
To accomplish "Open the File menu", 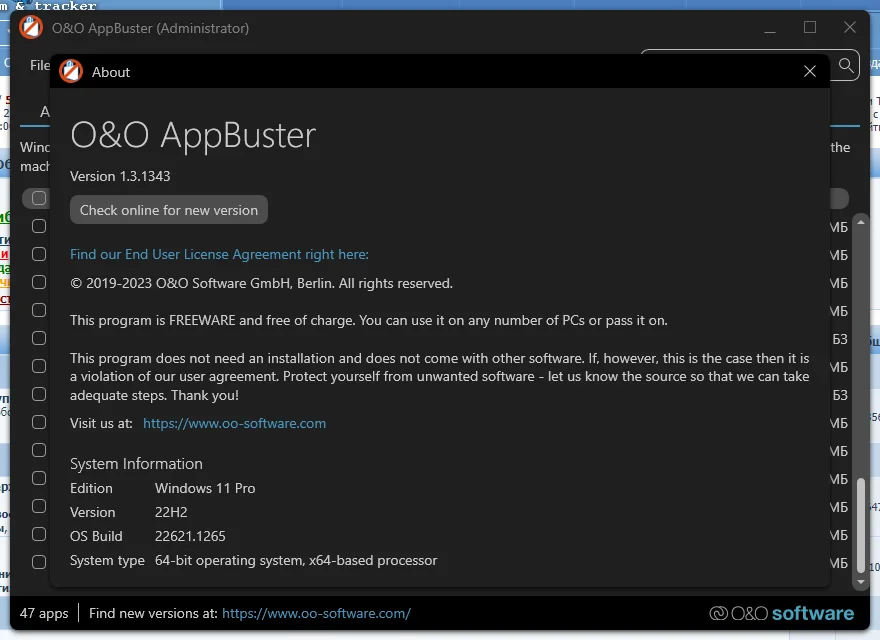I will [x=40, y=65].
